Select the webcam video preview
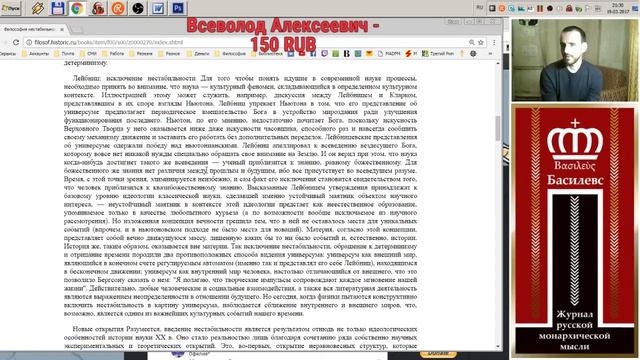 (575, 60)
